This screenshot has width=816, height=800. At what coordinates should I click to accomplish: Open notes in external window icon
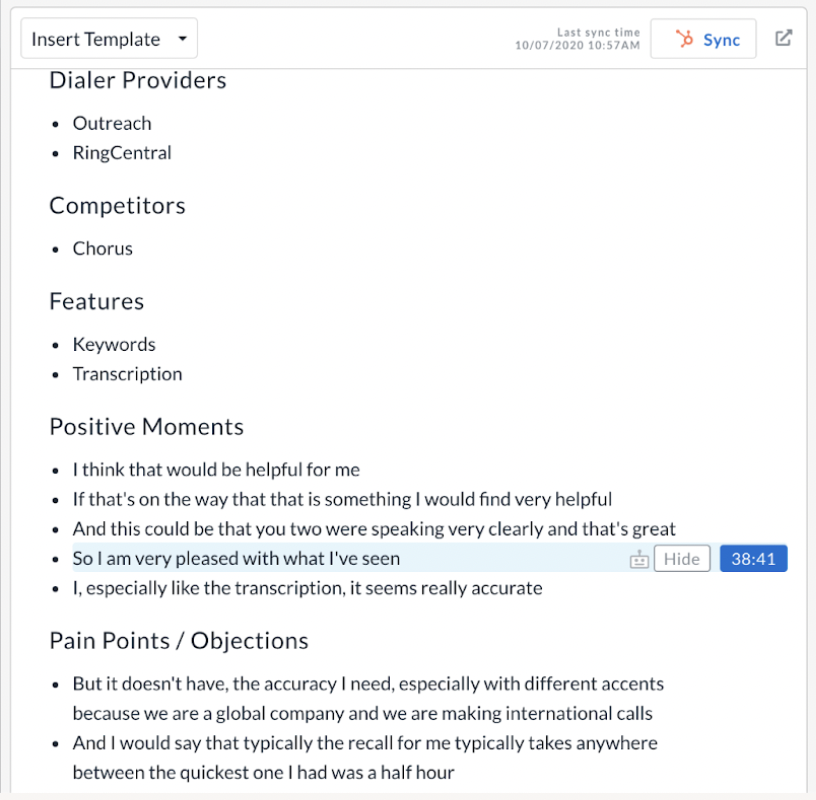[x=783, y=38]
